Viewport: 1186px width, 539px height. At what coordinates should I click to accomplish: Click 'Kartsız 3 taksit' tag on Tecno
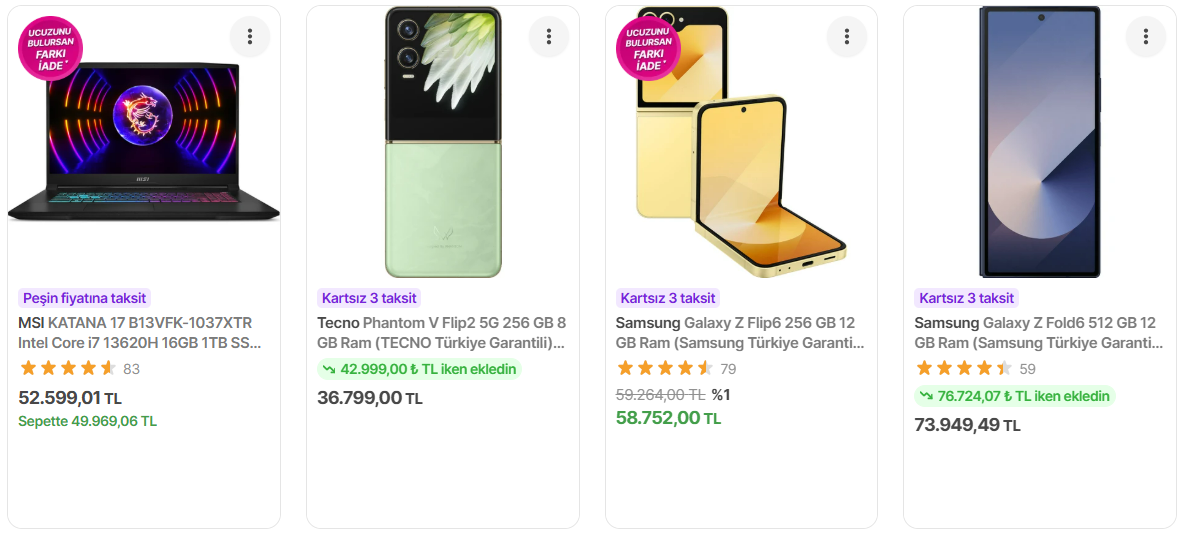tap(368, 298)
